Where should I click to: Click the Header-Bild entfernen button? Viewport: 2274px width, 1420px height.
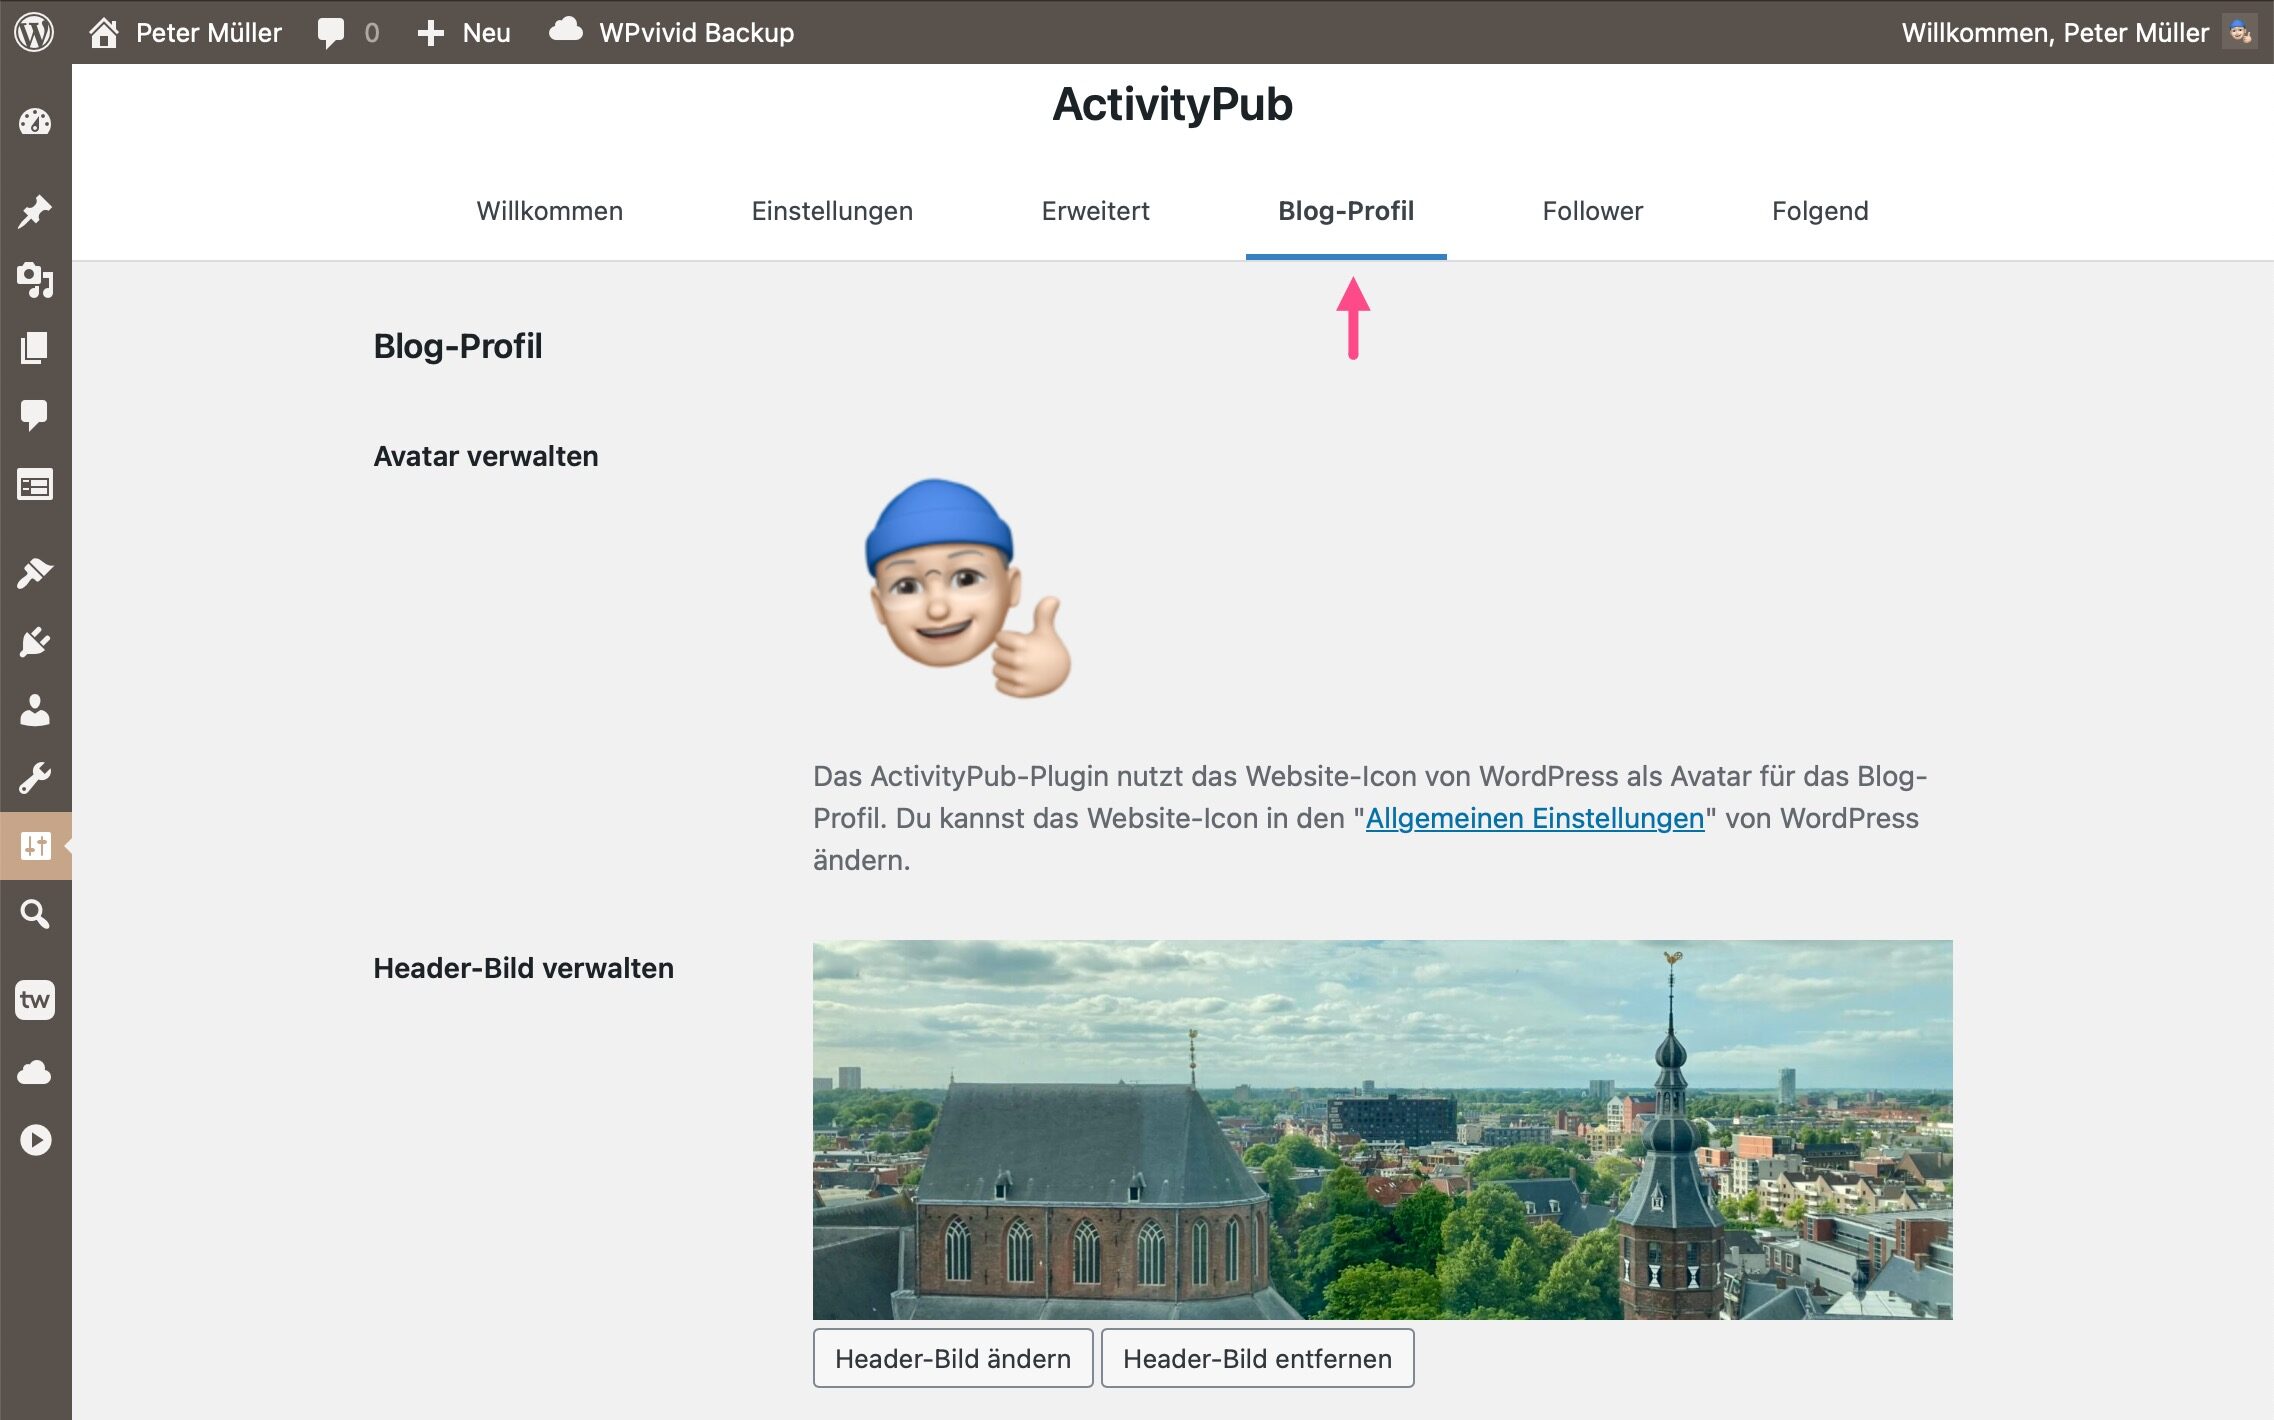click(1257, 1358)
